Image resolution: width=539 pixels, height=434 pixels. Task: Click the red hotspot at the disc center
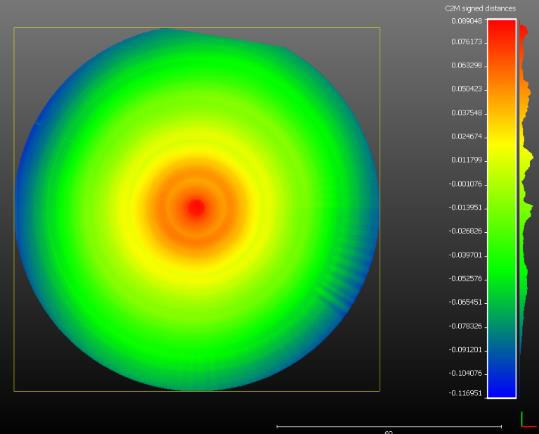coord(196,208)
